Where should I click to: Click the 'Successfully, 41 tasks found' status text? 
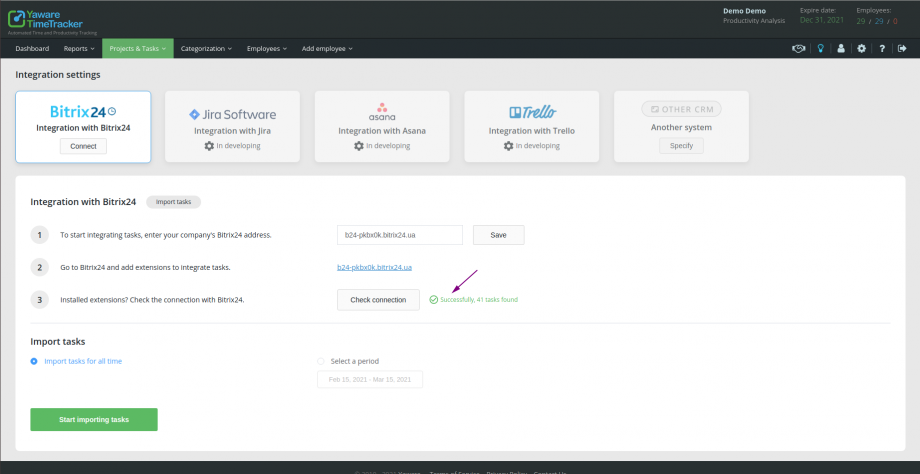coord(479,300)
